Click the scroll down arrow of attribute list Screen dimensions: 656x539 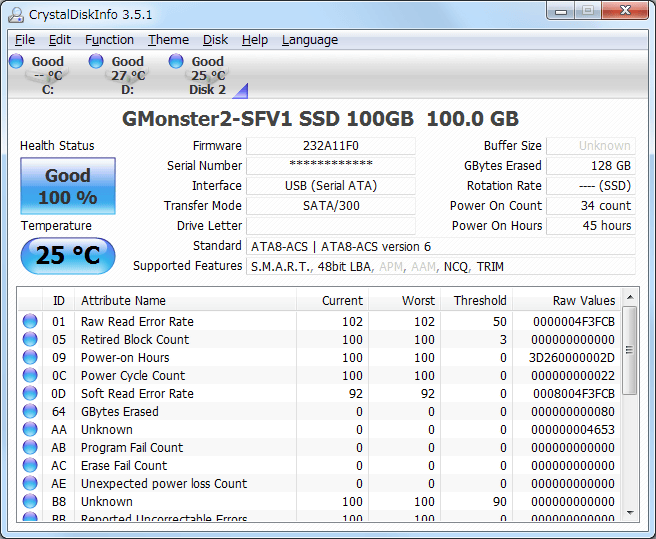(x=630, y=513)
